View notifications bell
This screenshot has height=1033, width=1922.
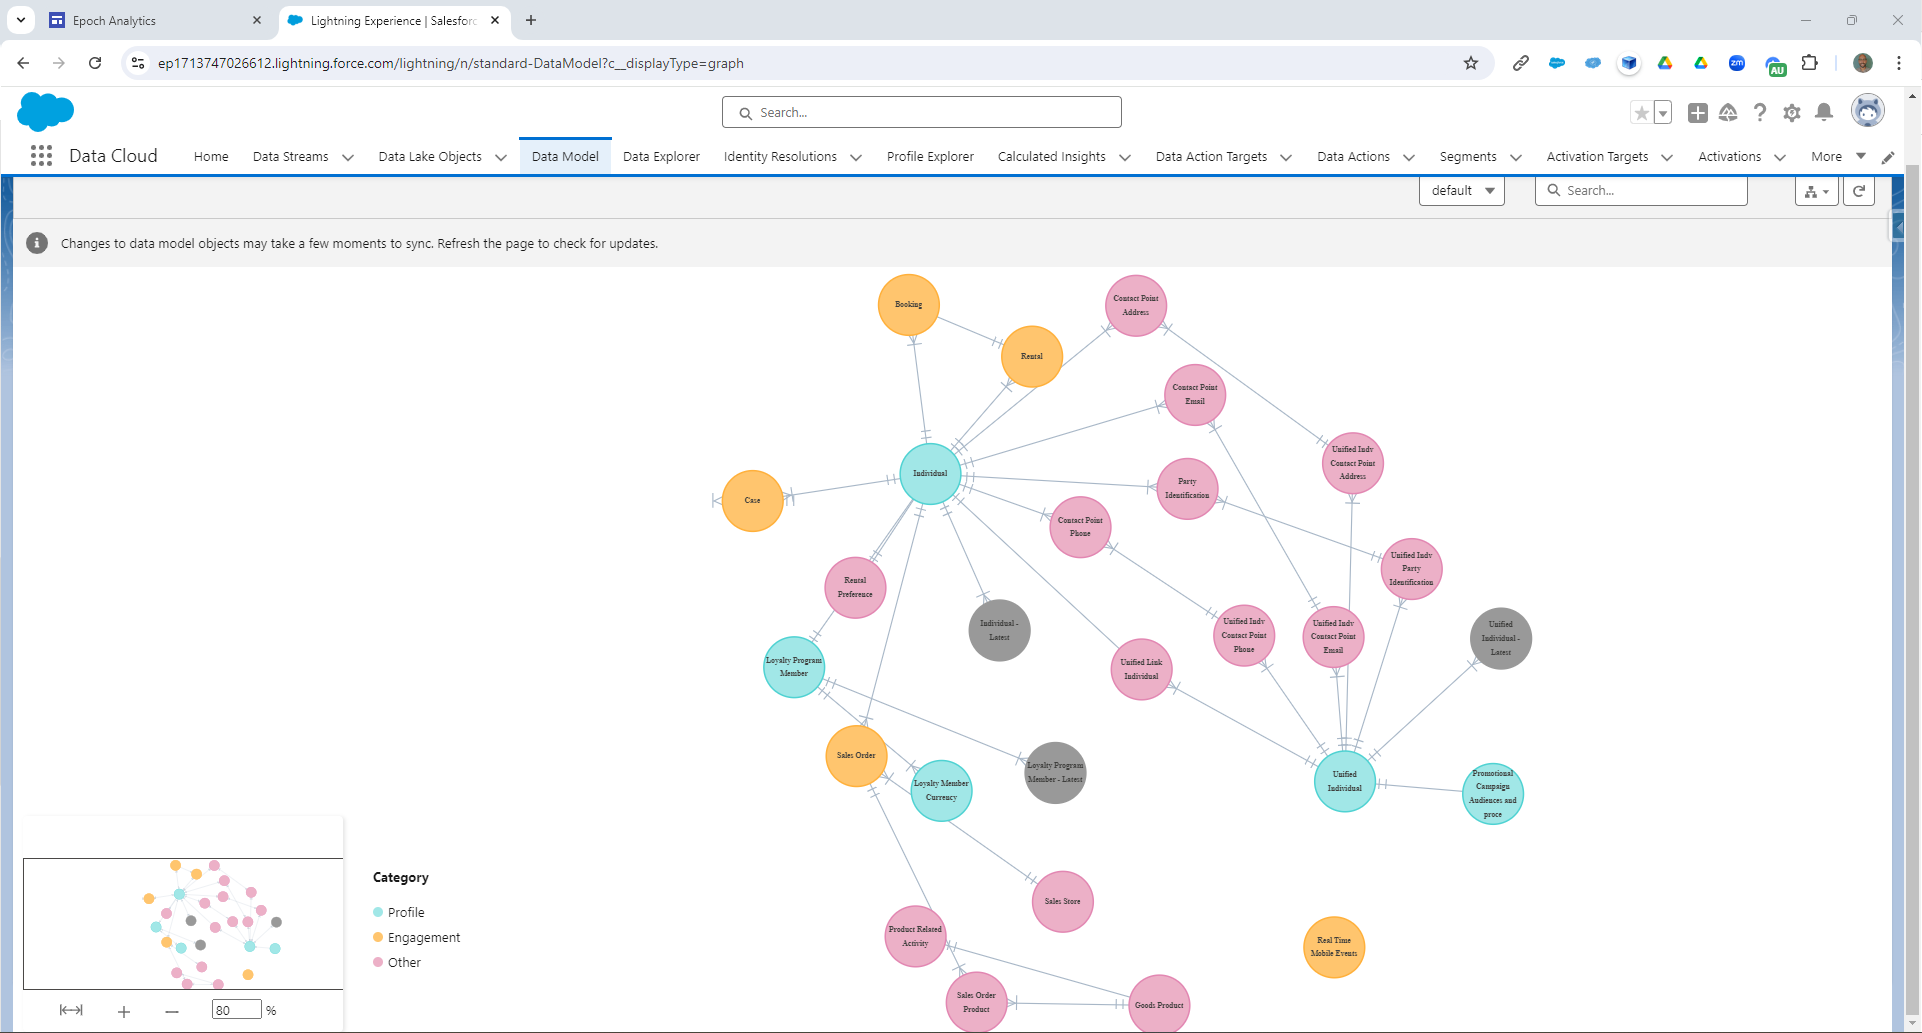[1824, 112]
